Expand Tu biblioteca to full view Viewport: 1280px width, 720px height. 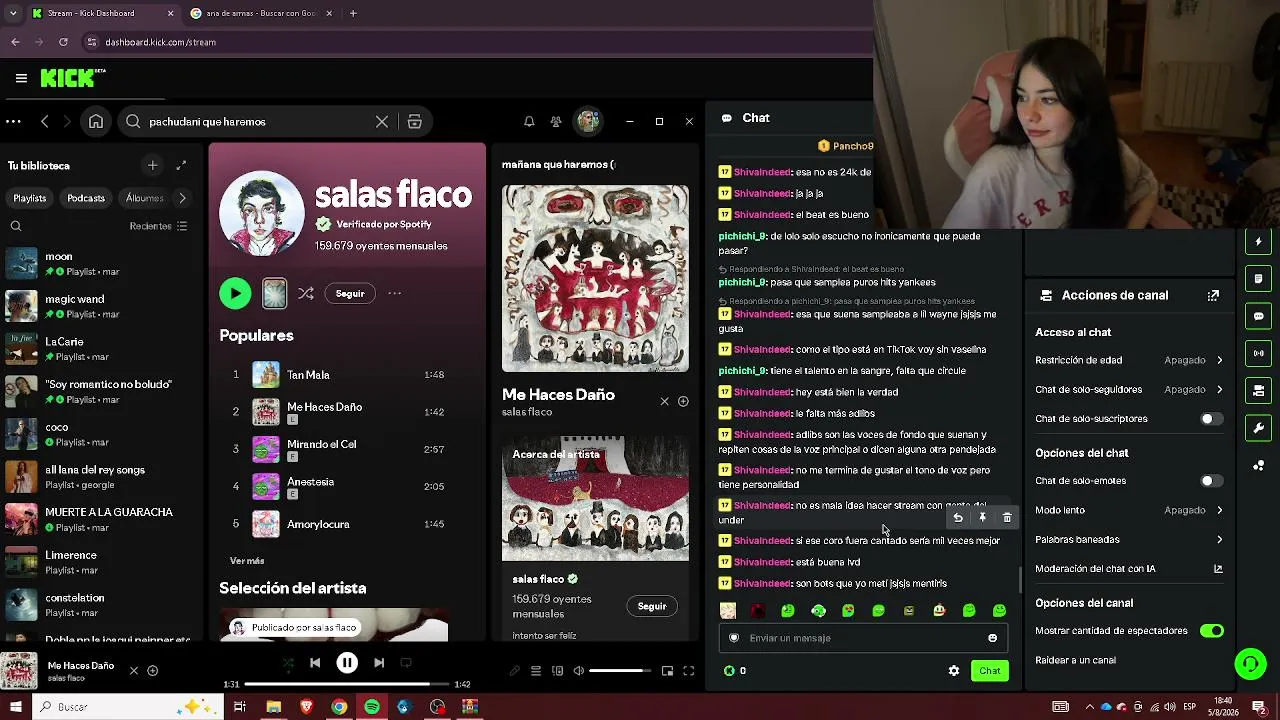pyautogui.click(x=181, y=165)
